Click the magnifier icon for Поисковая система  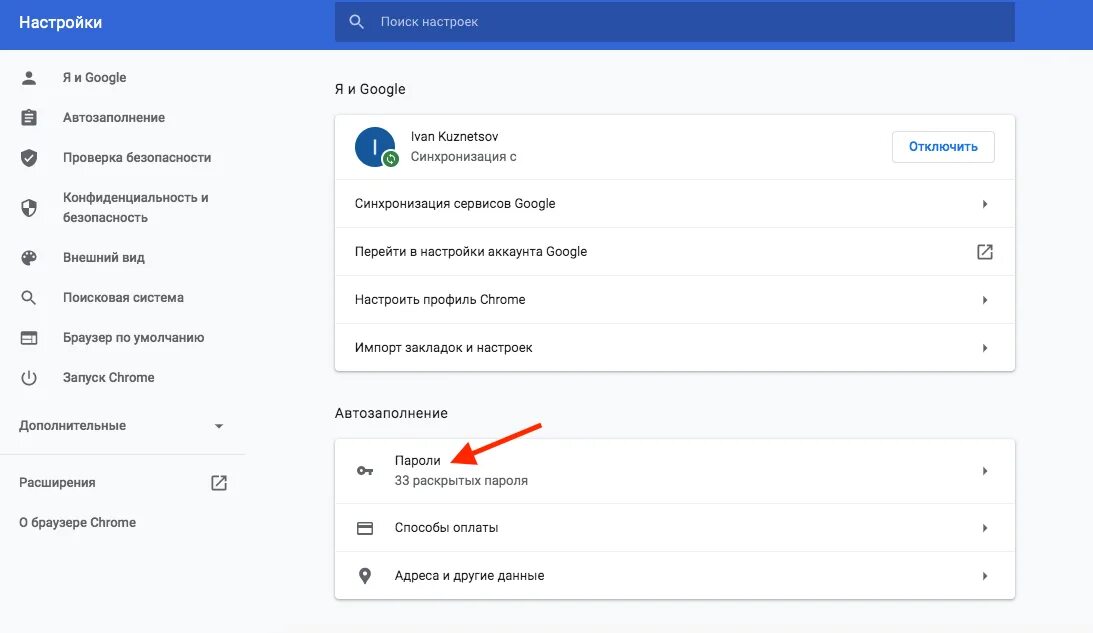[29, 298]
